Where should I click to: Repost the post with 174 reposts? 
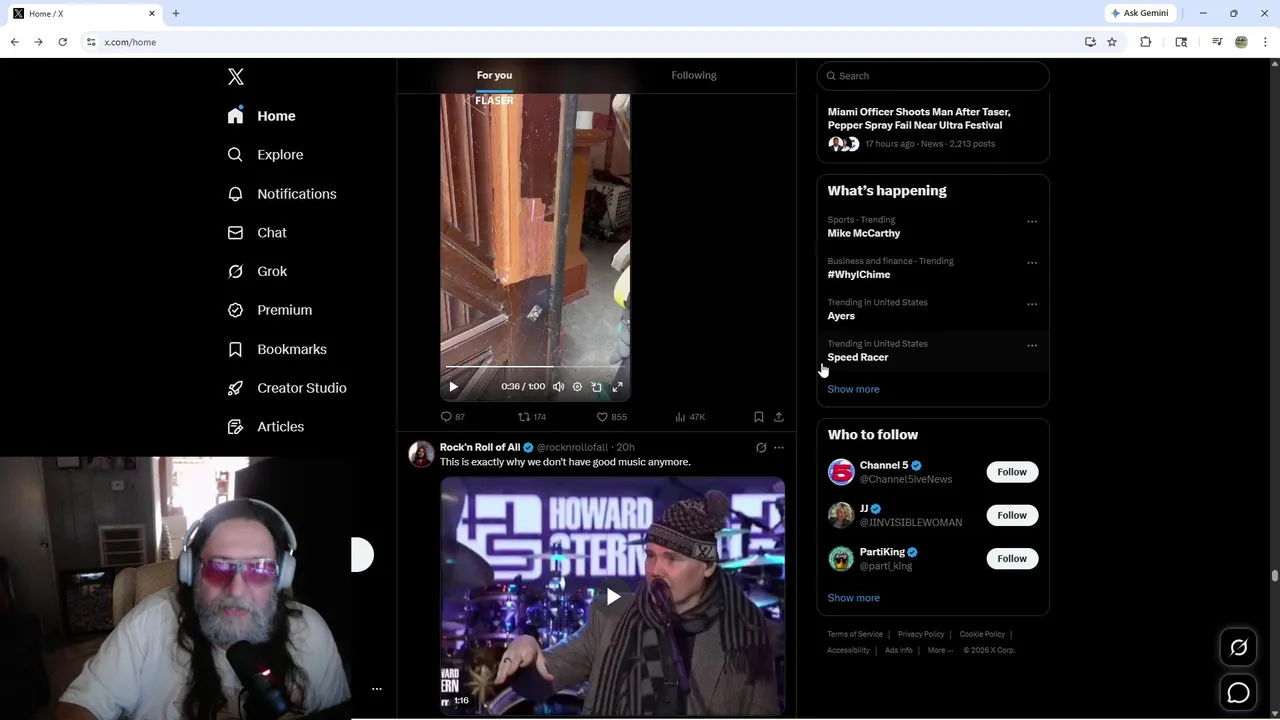click(532, 417)
